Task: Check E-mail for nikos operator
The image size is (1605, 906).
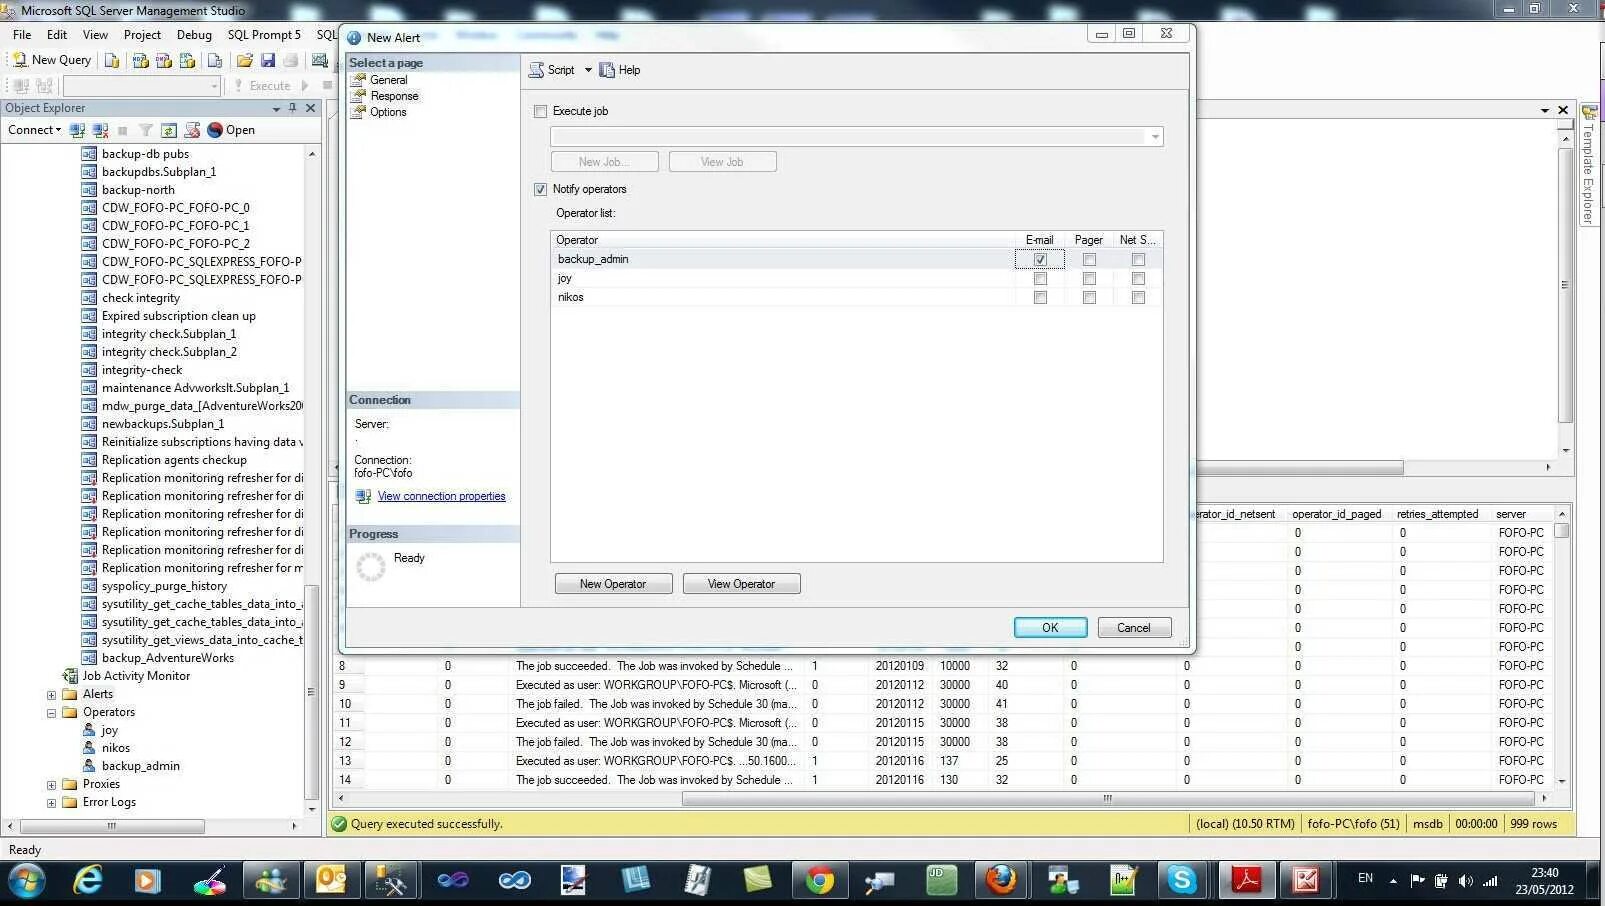Action: pyautogui.click(x=1040, y=297)
